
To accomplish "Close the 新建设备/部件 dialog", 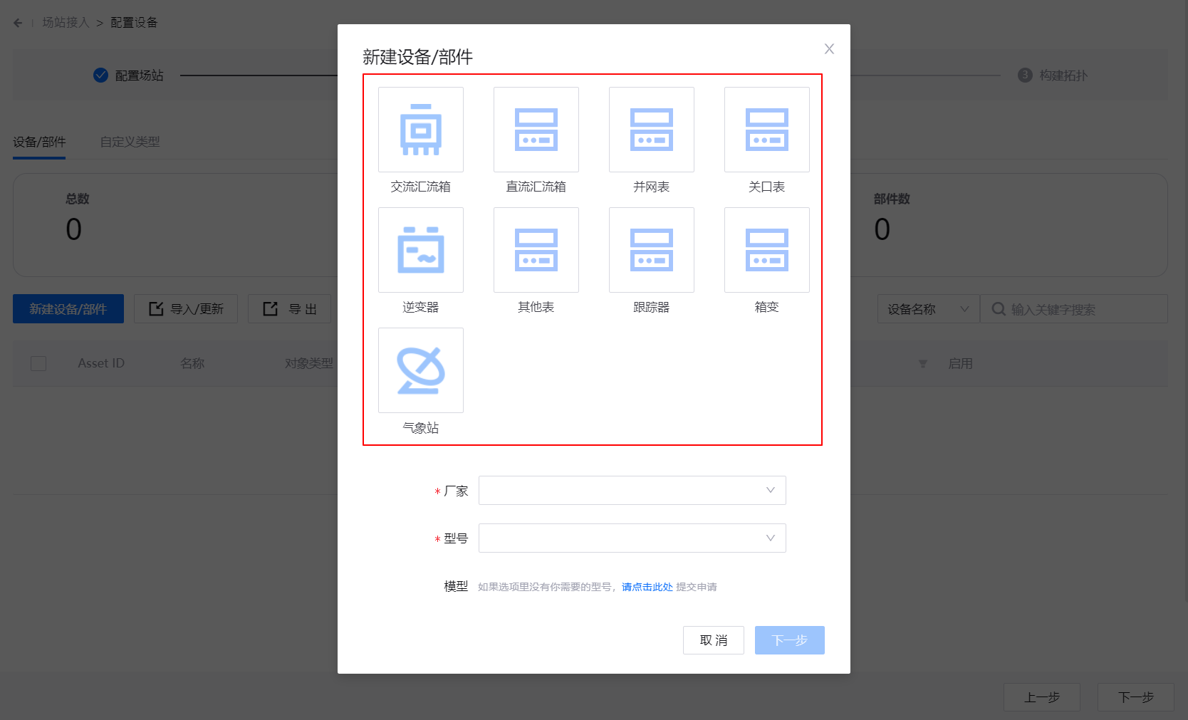I will pos(829,49).
